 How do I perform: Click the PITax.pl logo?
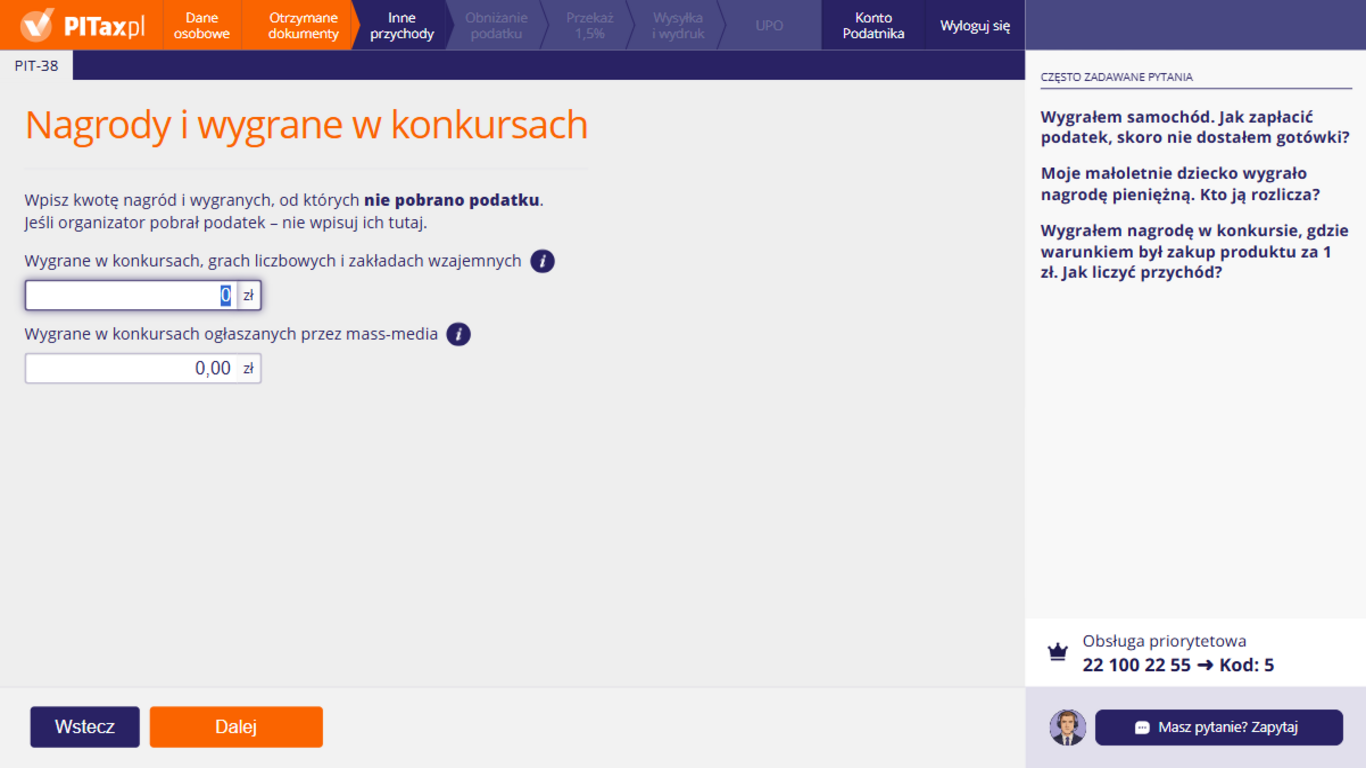82,26
